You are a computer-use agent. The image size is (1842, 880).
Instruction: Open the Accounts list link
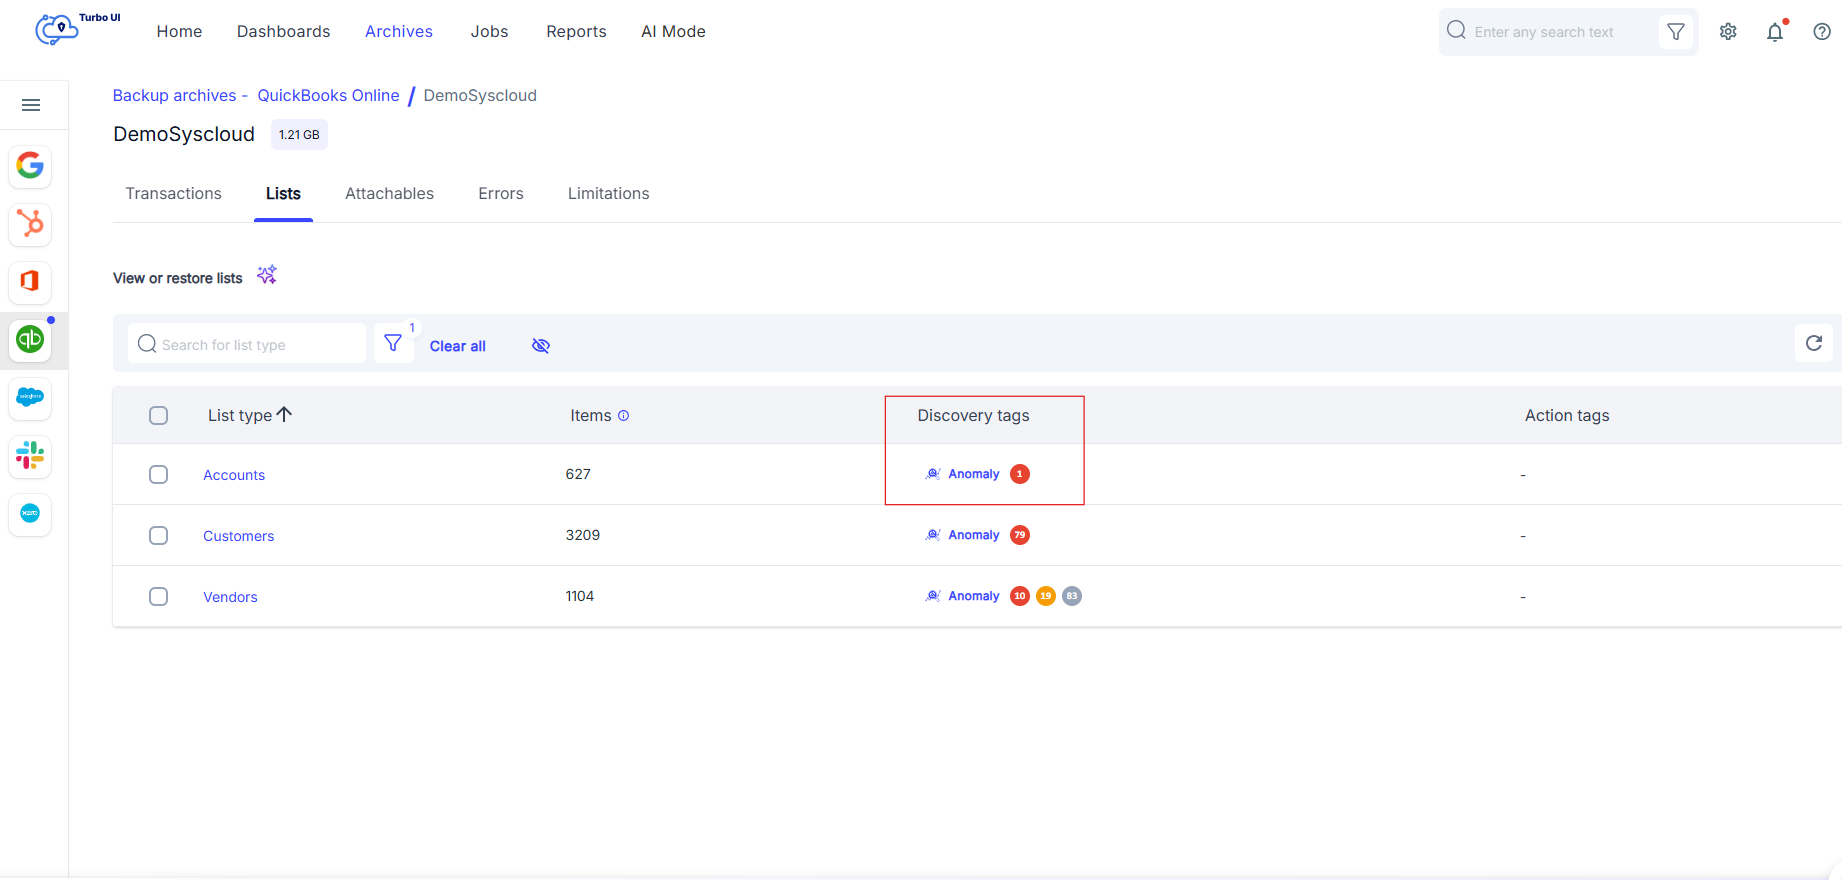[234, 475]
